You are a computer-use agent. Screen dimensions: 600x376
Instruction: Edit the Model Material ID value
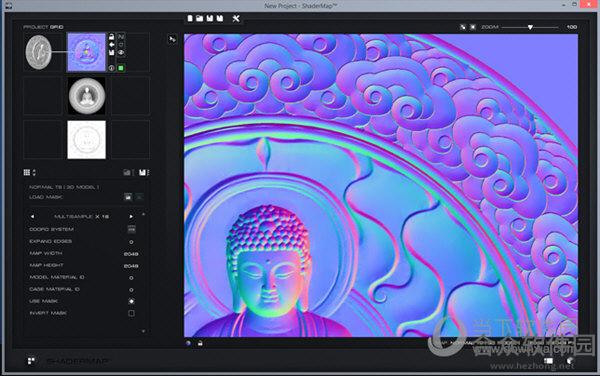click(x=131, y=278)
